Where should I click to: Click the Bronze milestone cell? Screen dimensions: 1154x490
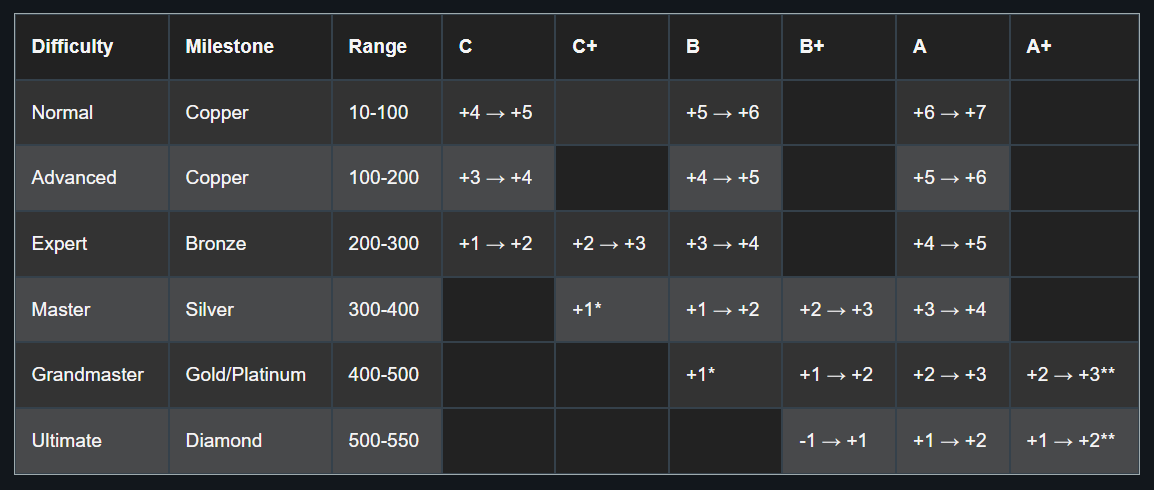pyautogui.click(x=215, y=244)
